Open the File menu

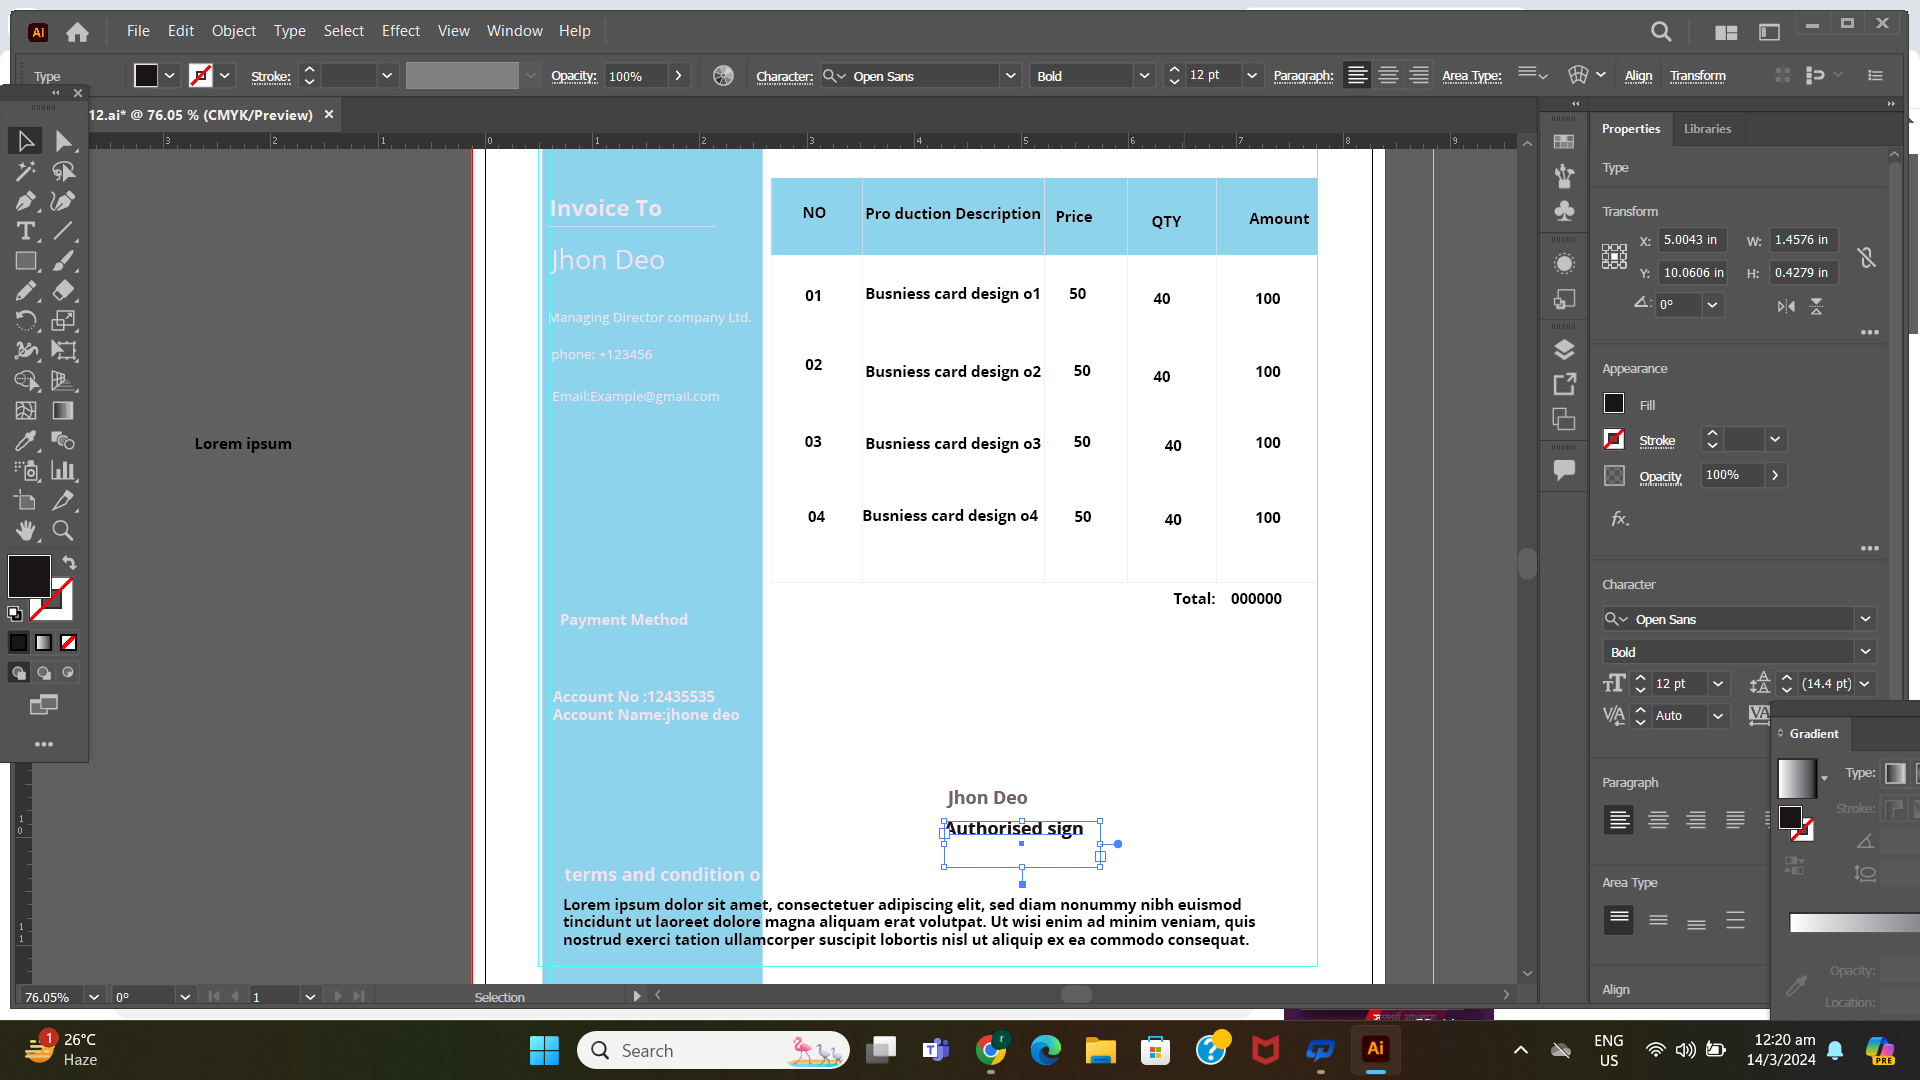point(138,31)
